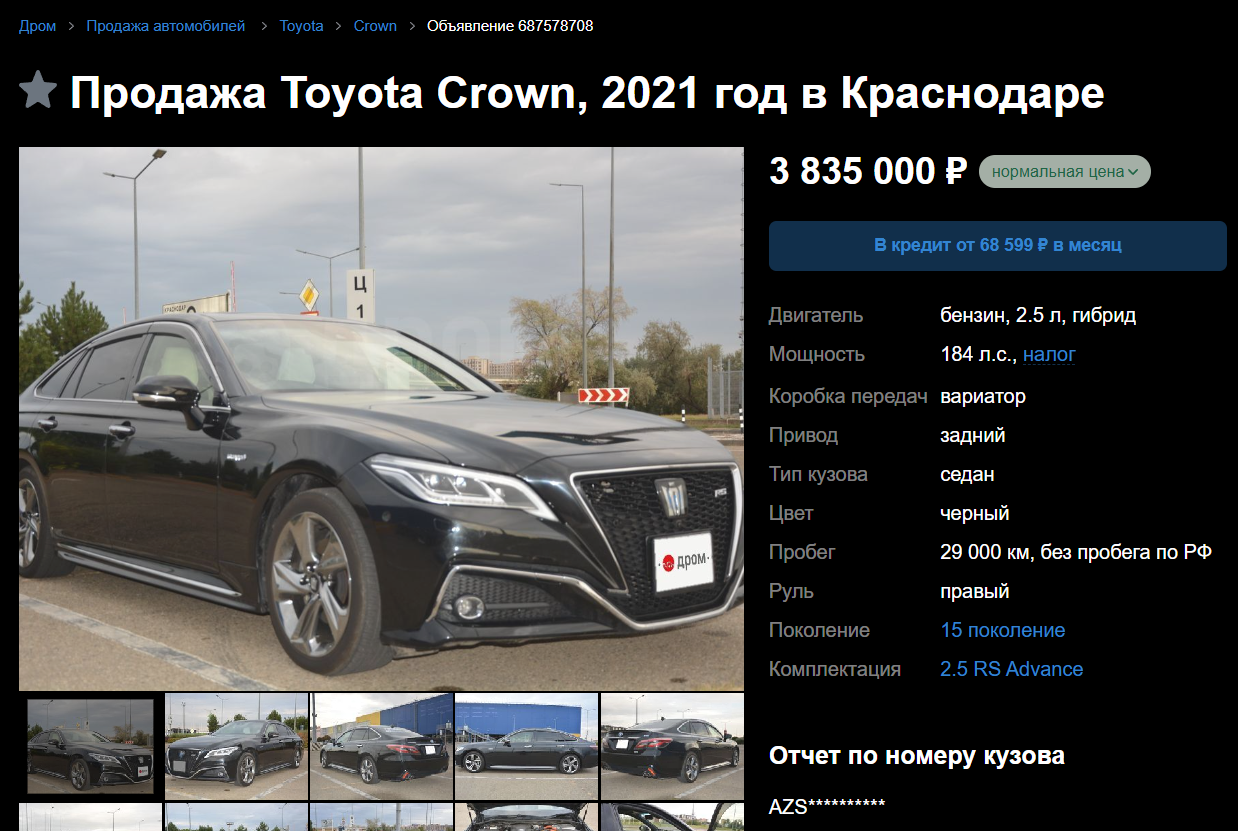
Task: Open '15 поколение' generation link
Action: coord(1002,630)
